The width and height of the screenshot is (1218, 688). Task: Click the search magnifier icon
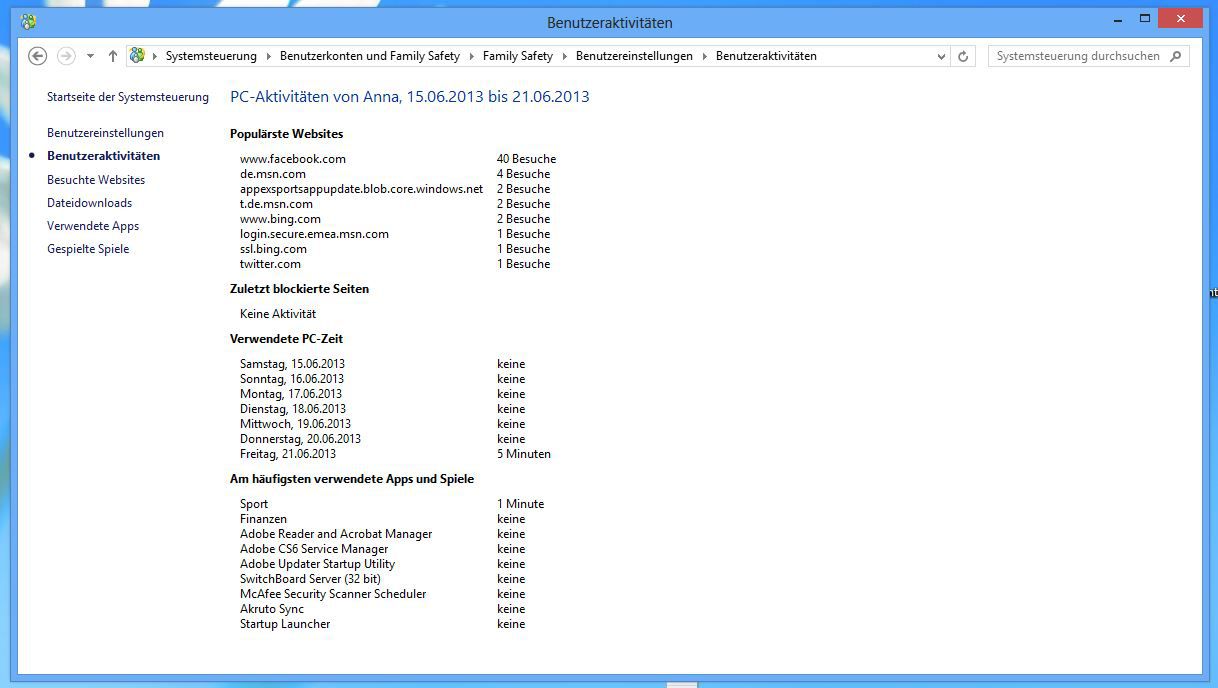(1176, 56)
